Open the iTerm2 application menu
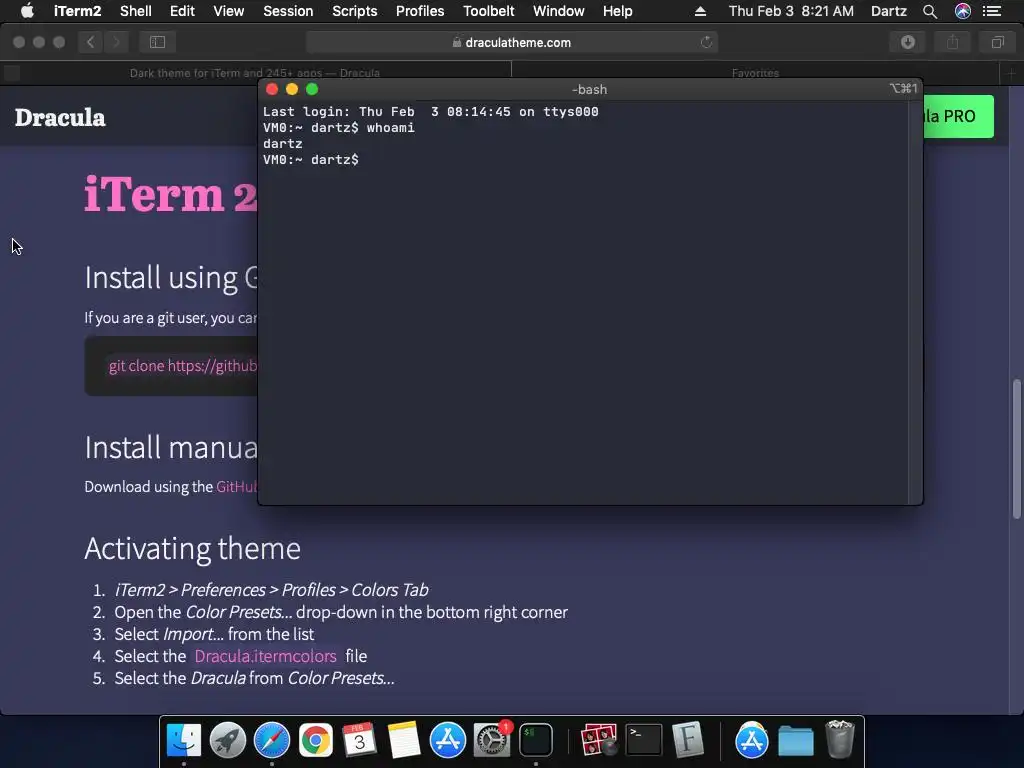Screen dimensions: 1024x768 (77, 11)
